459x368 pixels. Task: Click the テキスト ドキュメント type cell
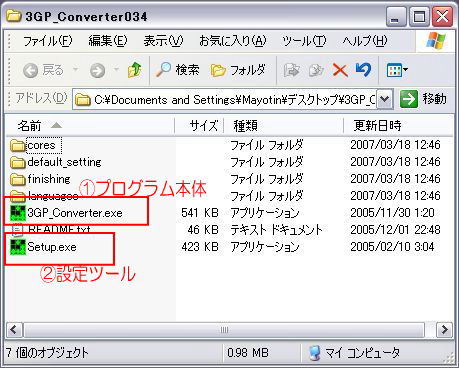(x=277, y=230)
